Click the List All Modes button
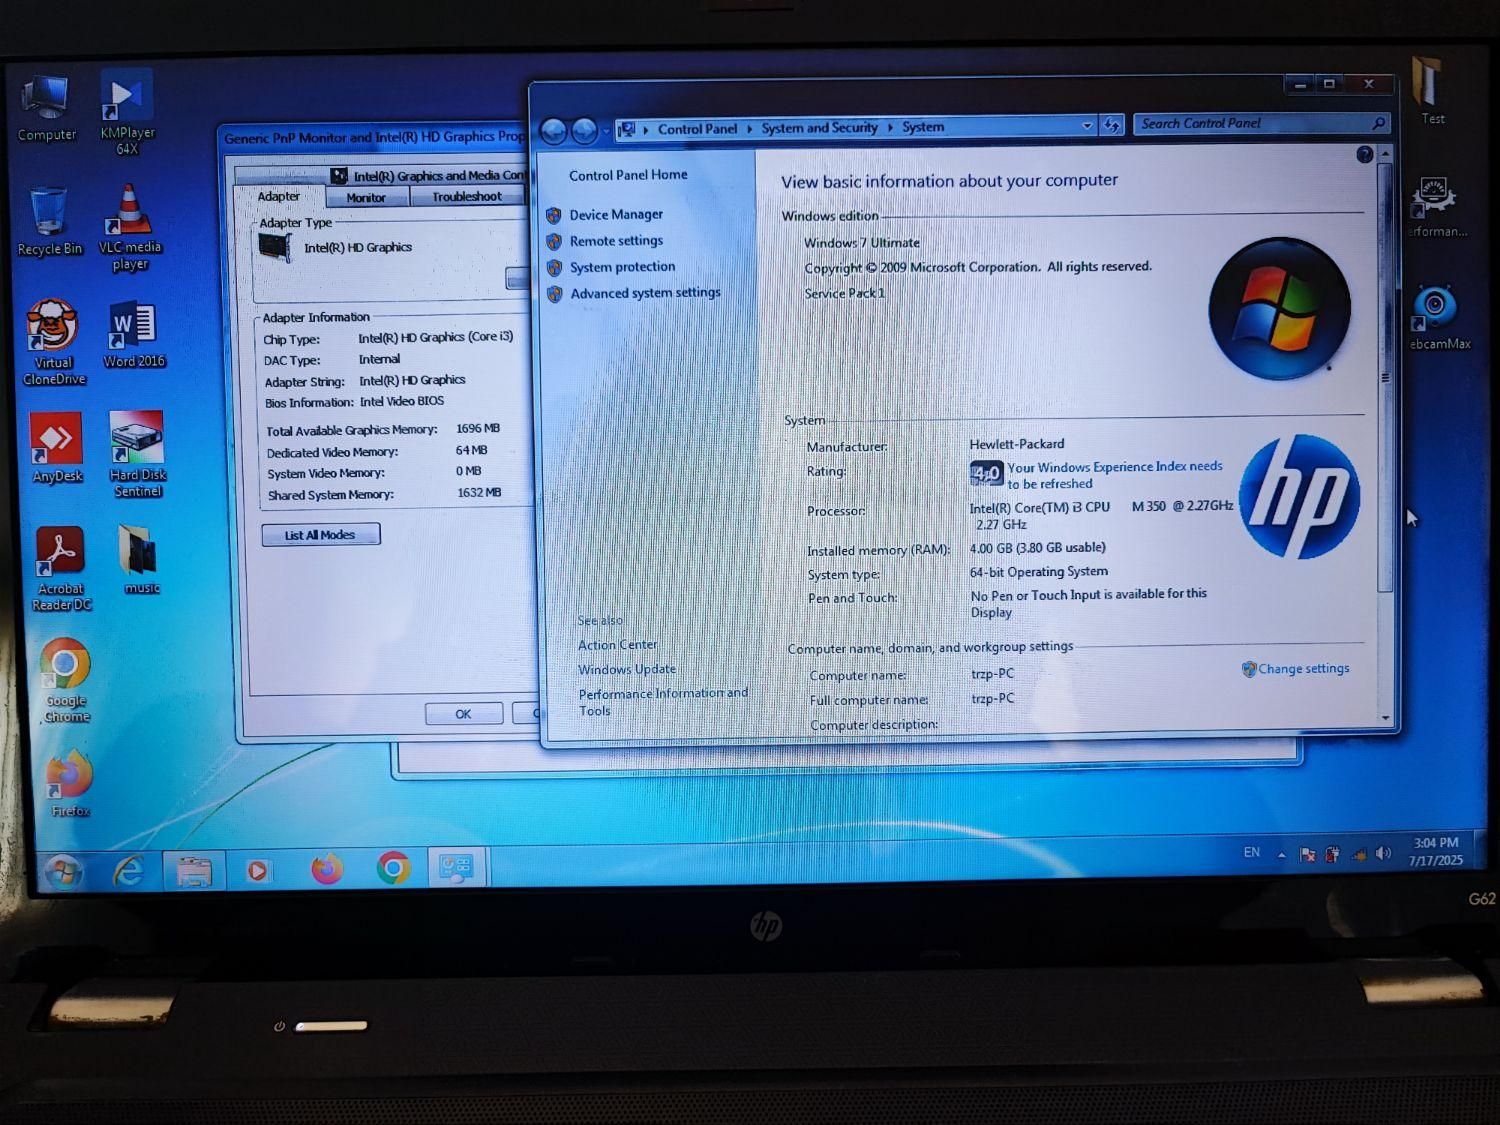Screen dimensions: 1500x1125 coord(321,535)
